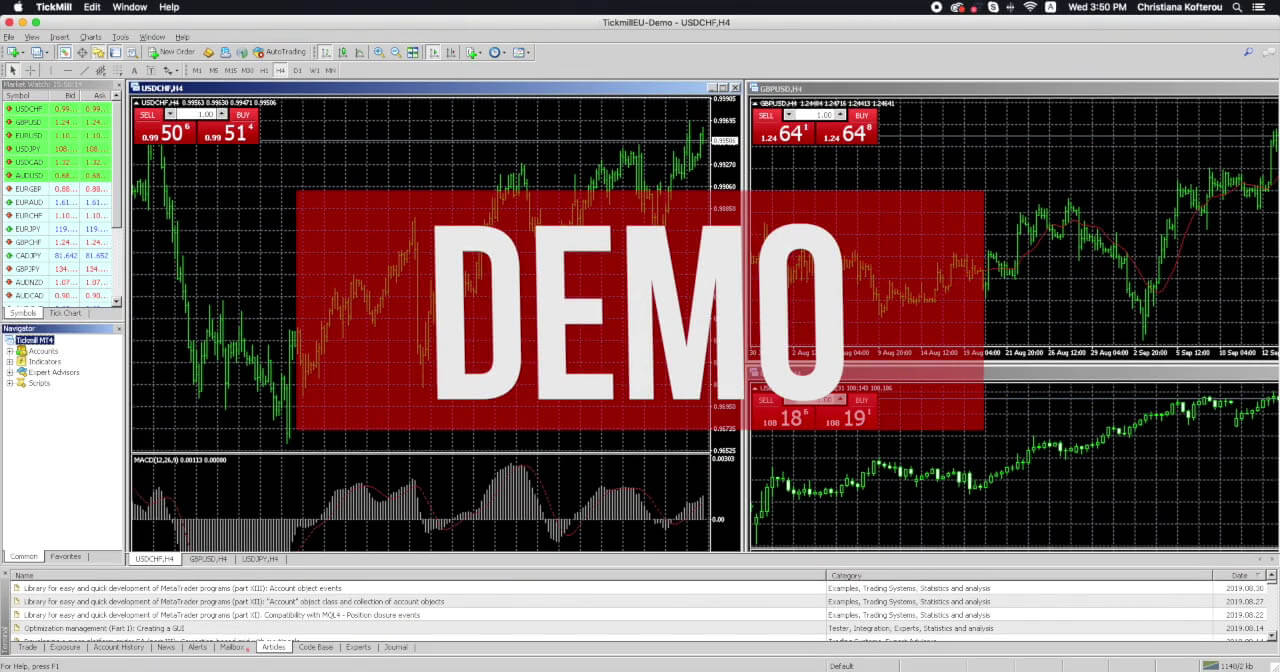Image resolution: width=1280 pixels, height=672 pixels.
Task: Expand Expert Advisors tree in Navigator
Action: pos(10,372)
